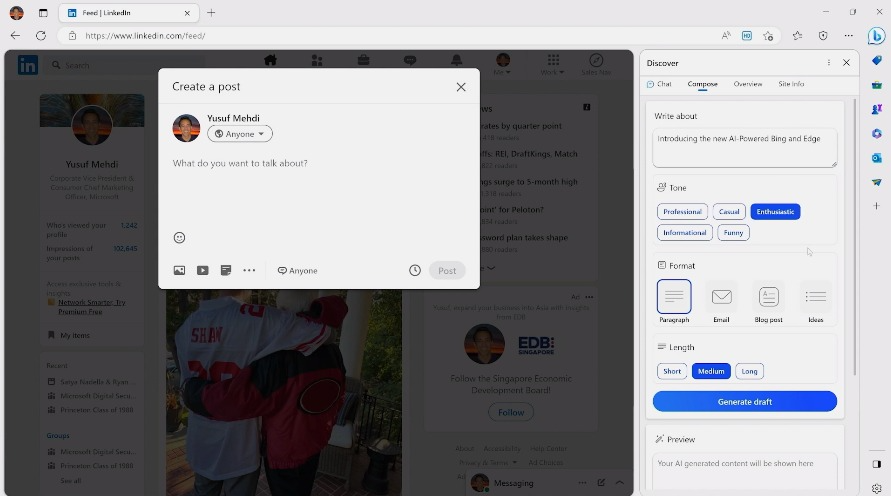The image size is (891, 496).
Task: Refresh the page in Edge
Action: coord(41,35)
